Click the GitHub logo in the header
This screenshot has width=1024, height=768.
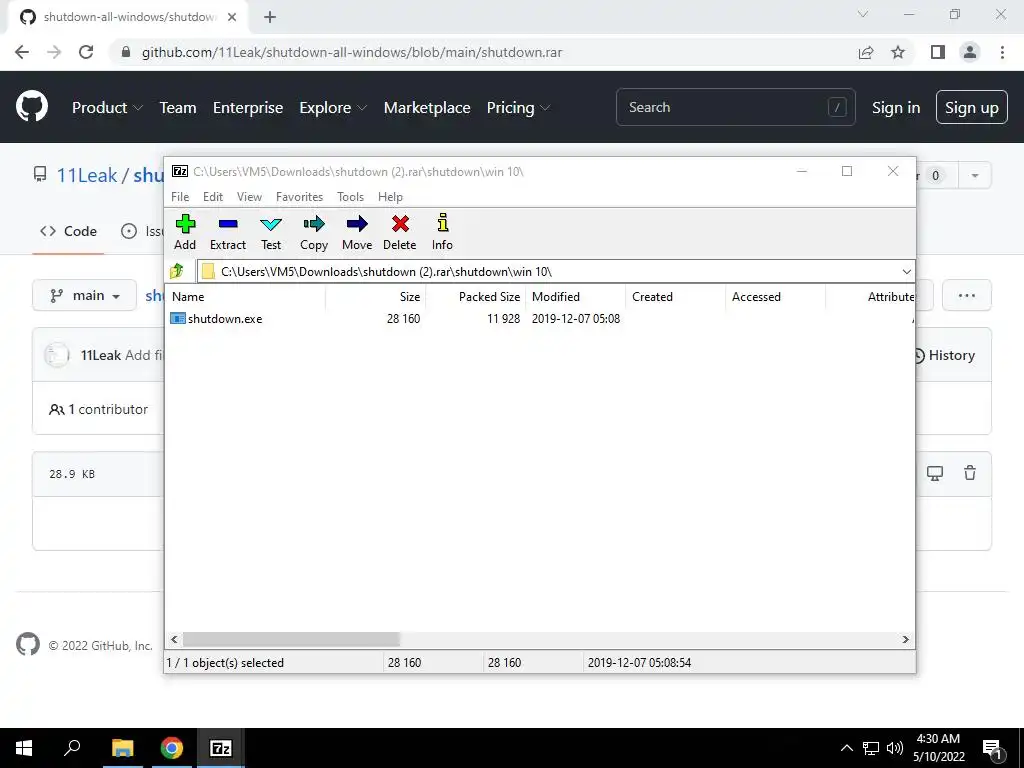click(31, 107)
